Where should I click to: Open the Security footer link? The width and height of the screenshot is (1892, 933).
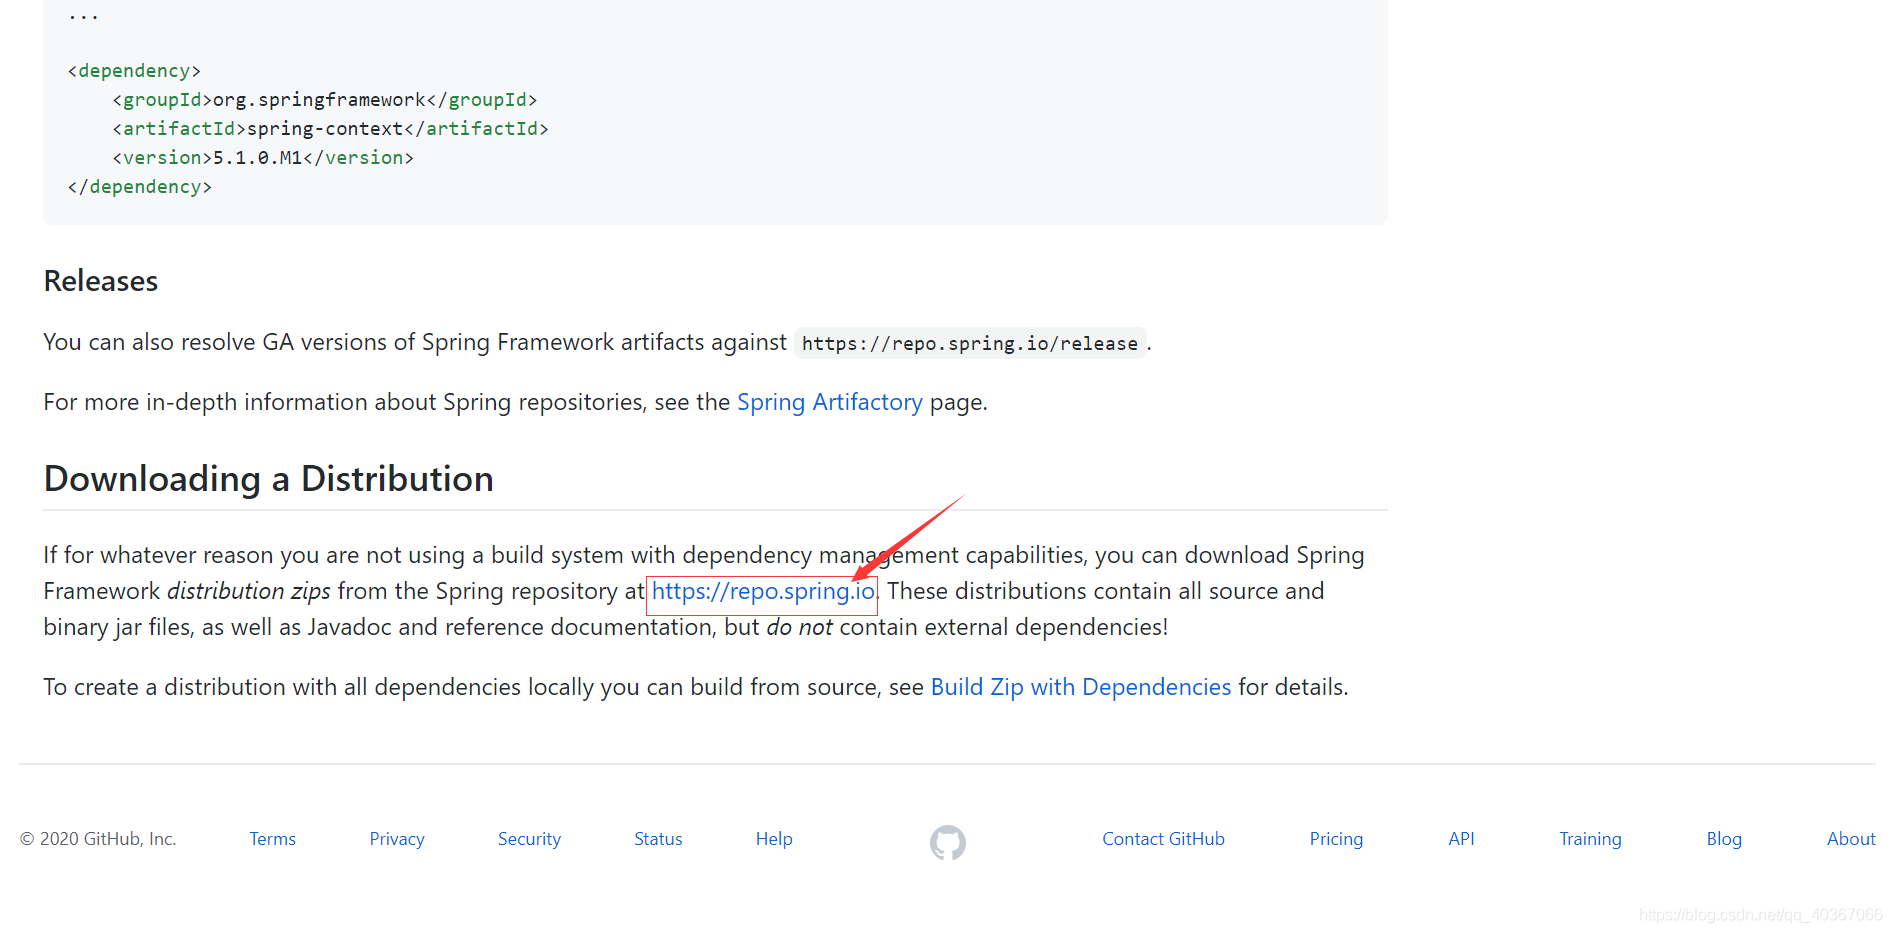[529, 839]
